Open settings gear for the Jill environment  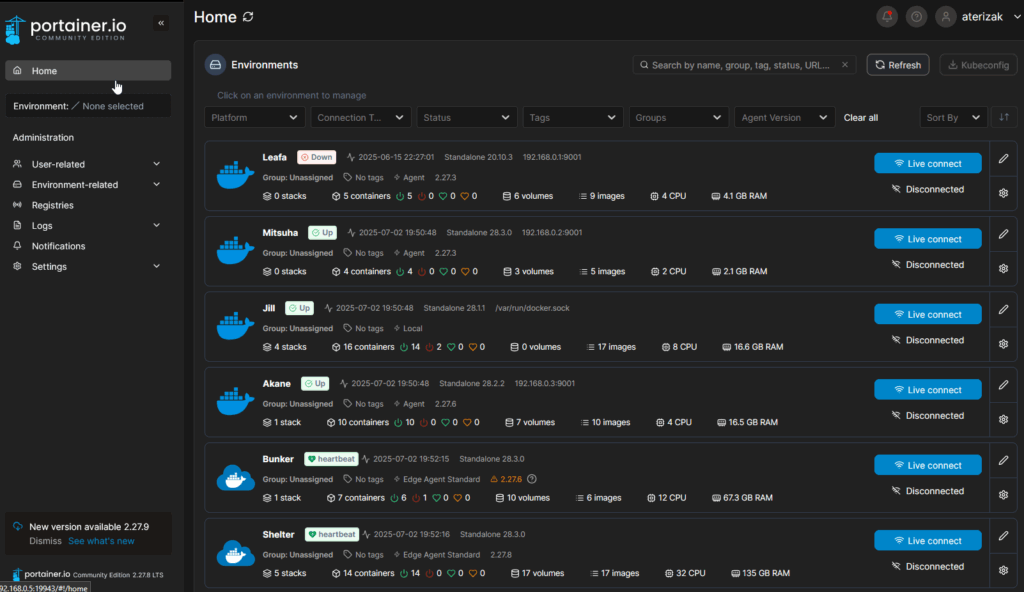click(1004, 344)
